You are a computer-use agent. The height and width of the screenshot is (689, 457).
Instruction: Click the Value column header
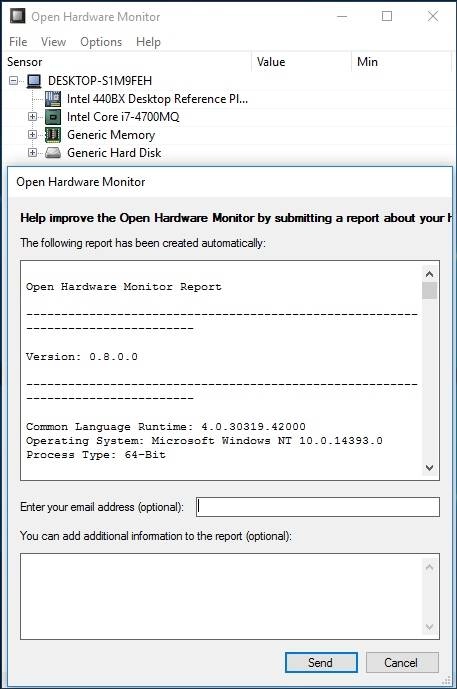301,62
